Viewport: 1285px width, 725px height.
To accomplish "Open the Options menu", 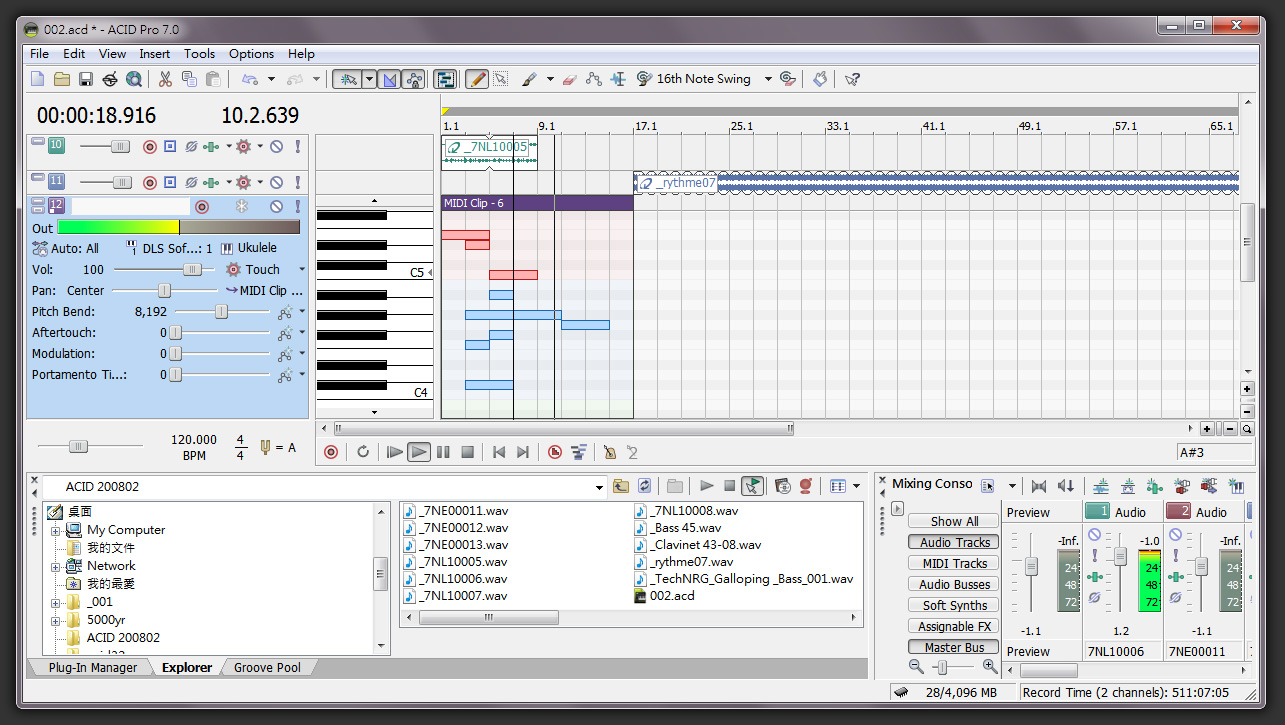I will (x=251, y=54).
